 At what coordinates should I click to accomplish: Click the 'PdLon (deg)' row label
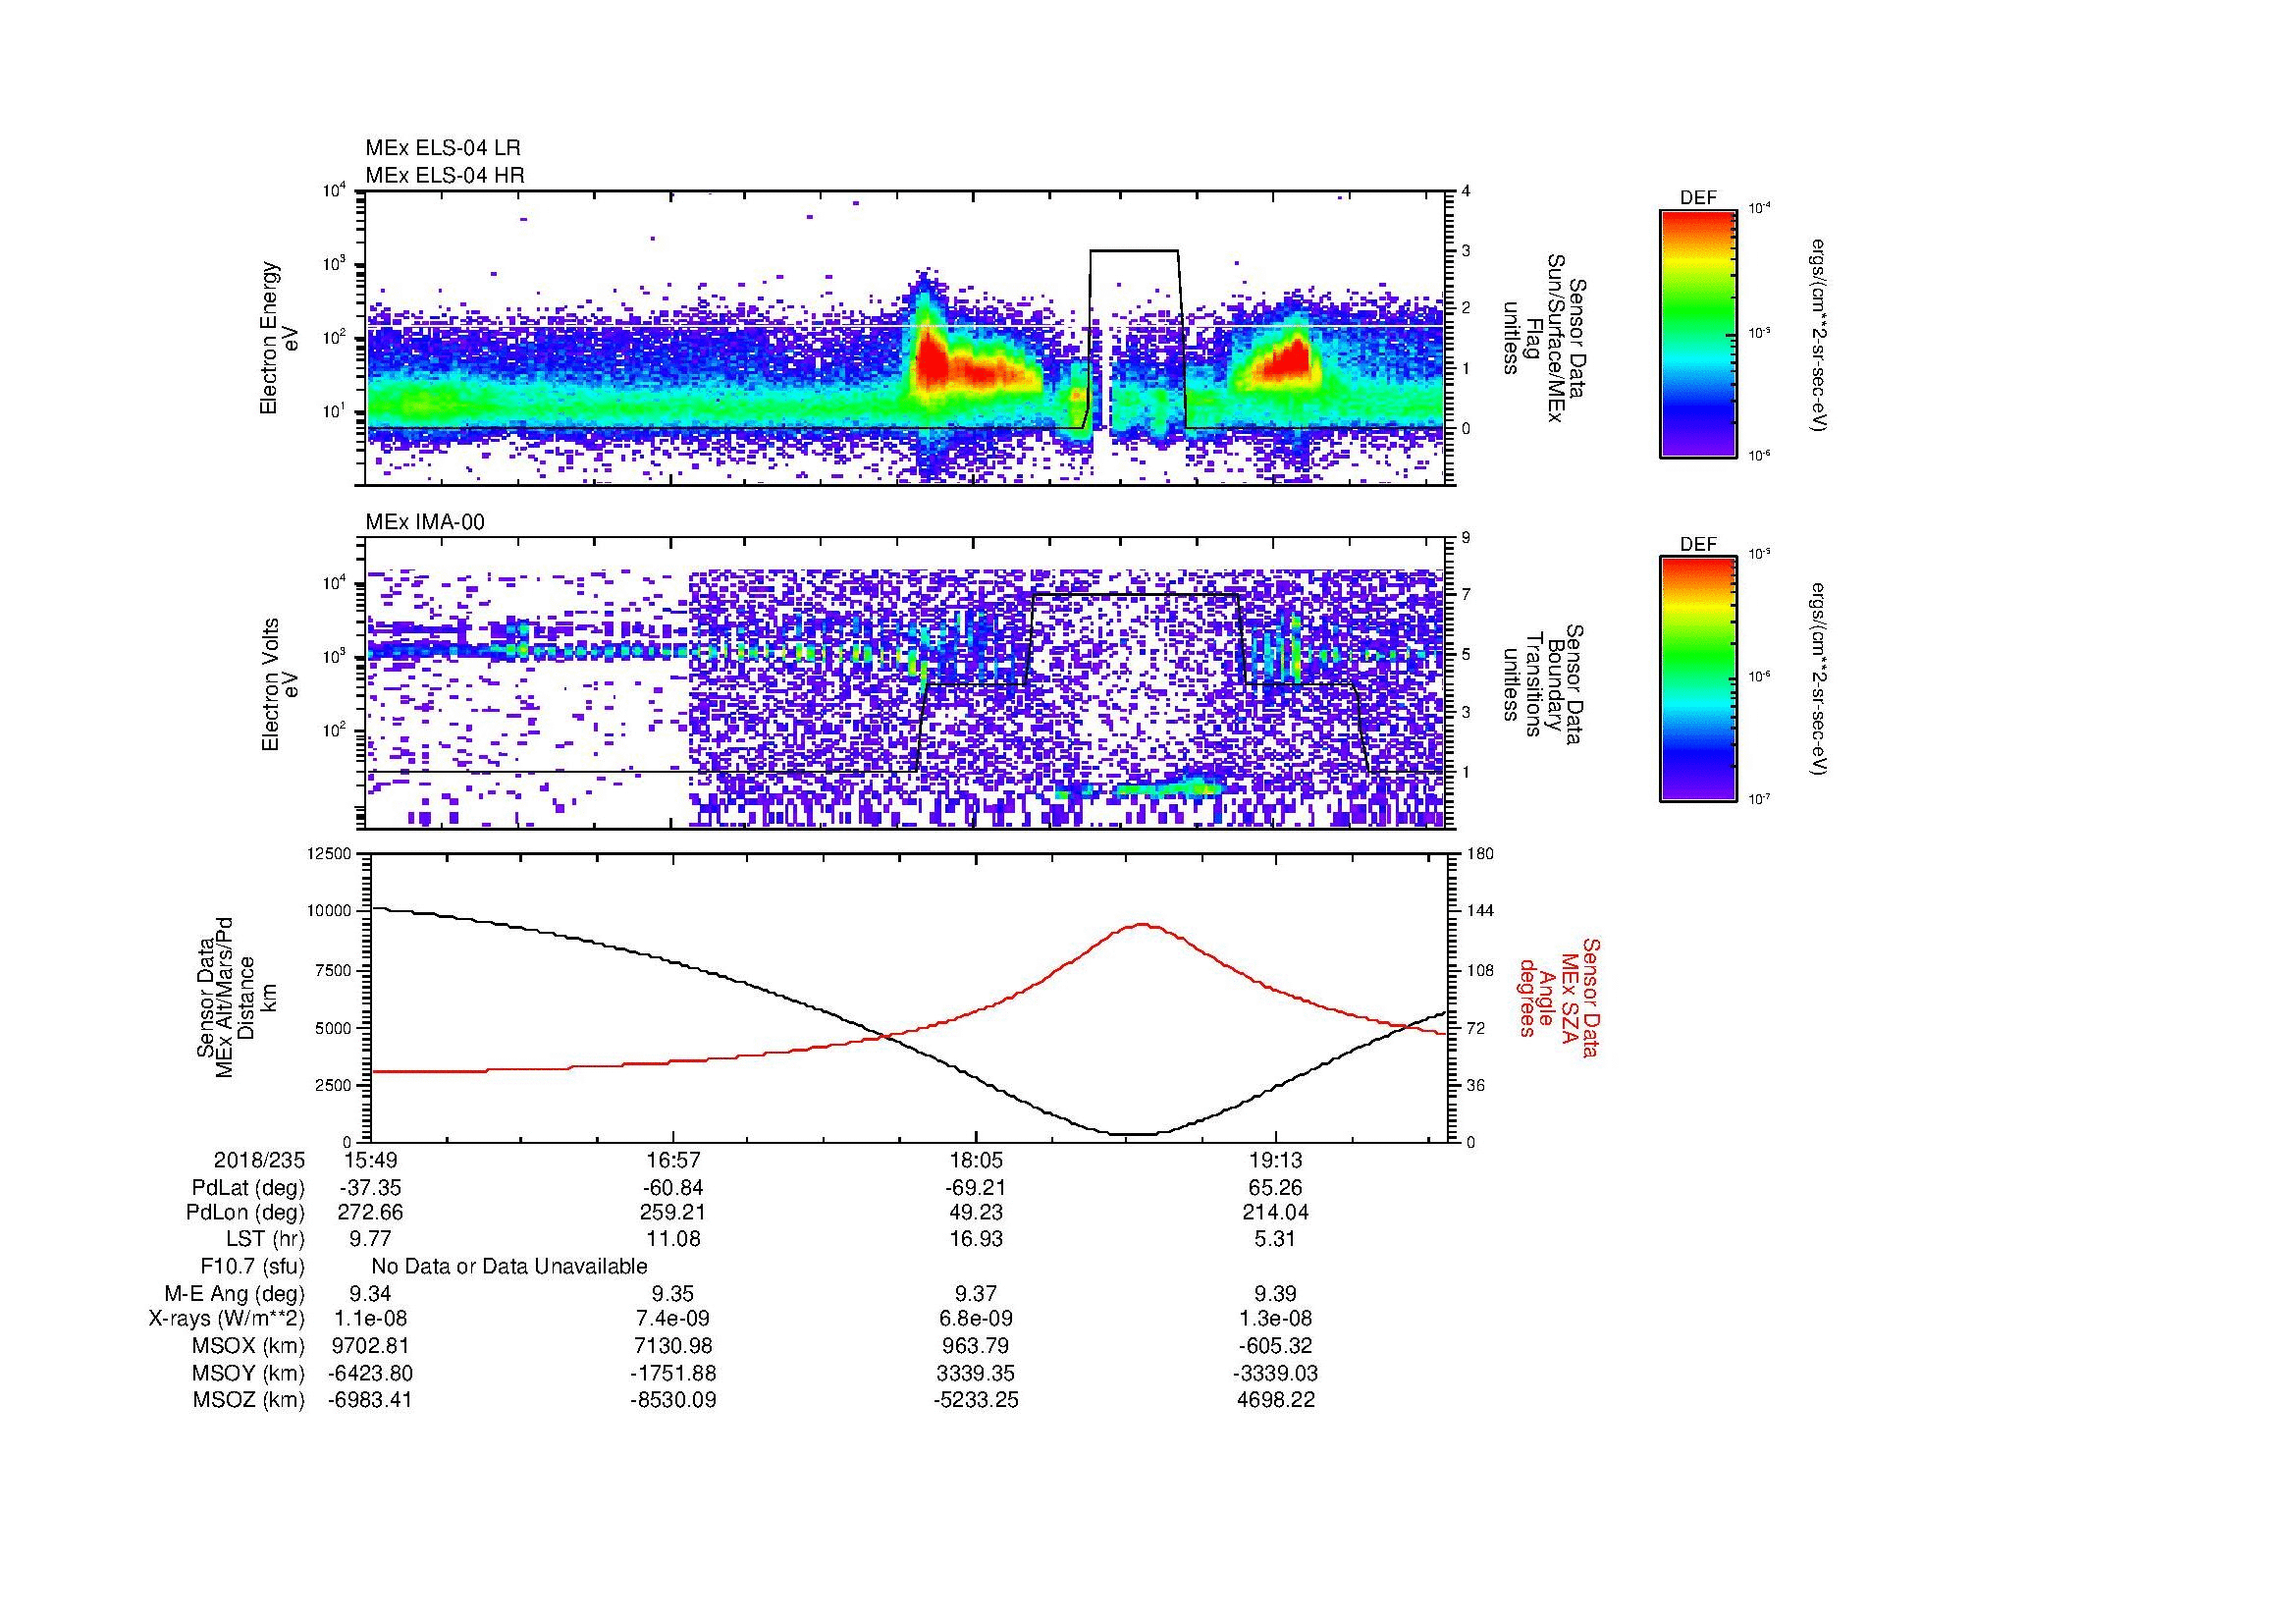click(x=245, y=1213)
